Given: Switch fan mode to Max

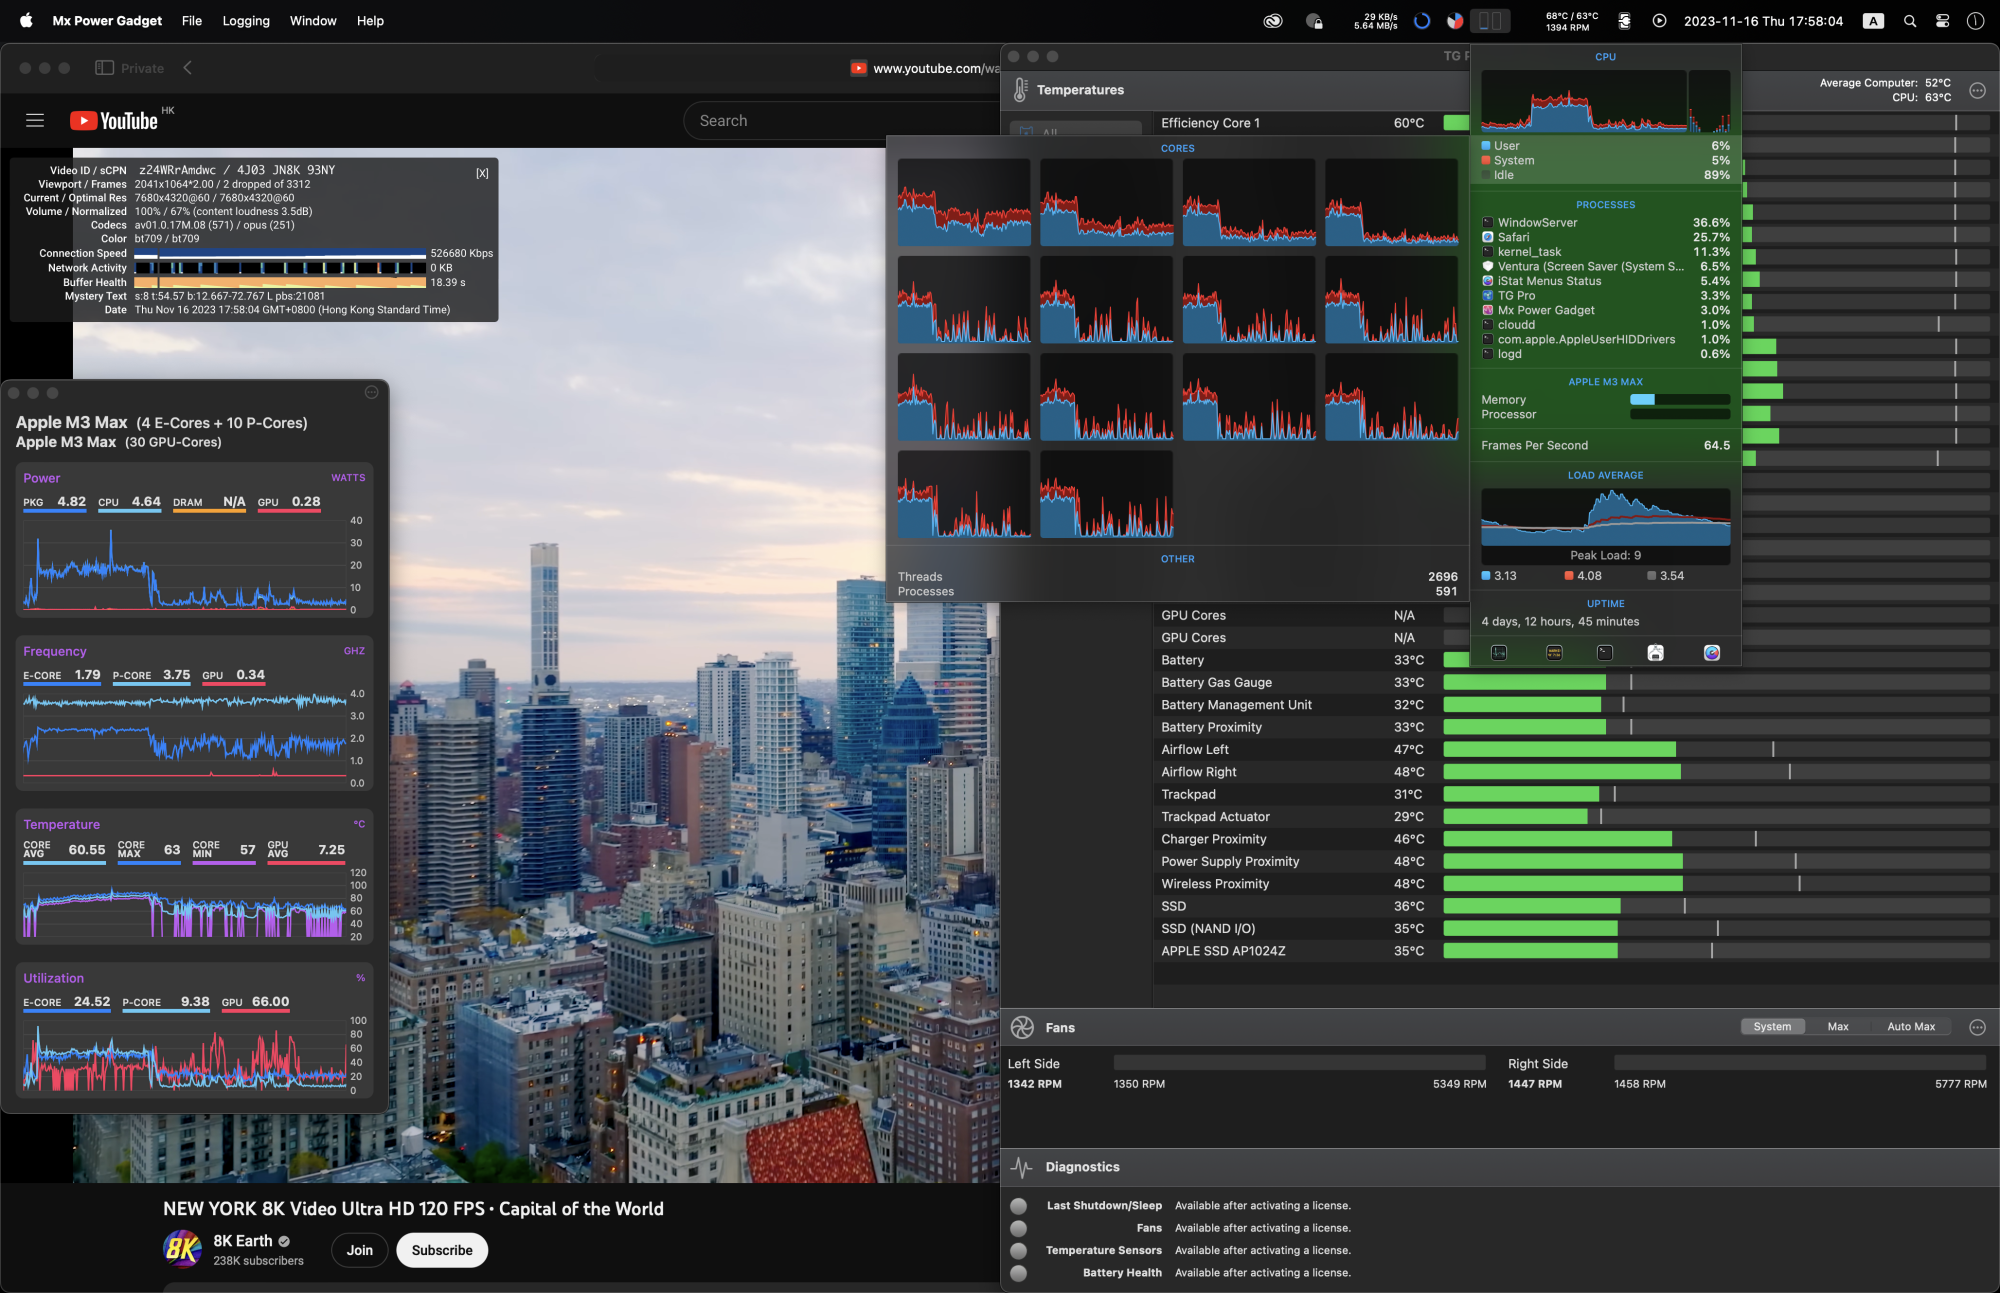Looking at the screenshot, I should click(1838, 1027).
